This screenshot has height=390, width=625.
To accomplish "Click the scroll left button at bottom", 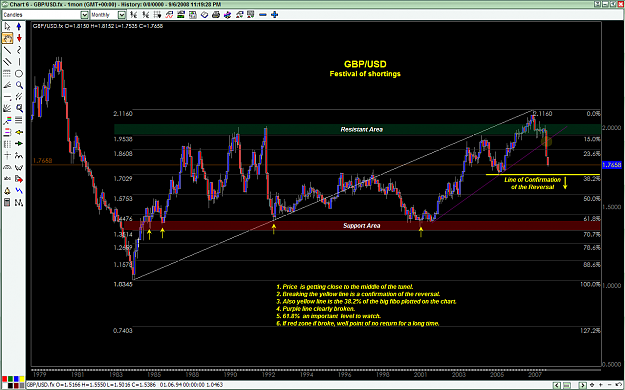I will coord(557,385).
